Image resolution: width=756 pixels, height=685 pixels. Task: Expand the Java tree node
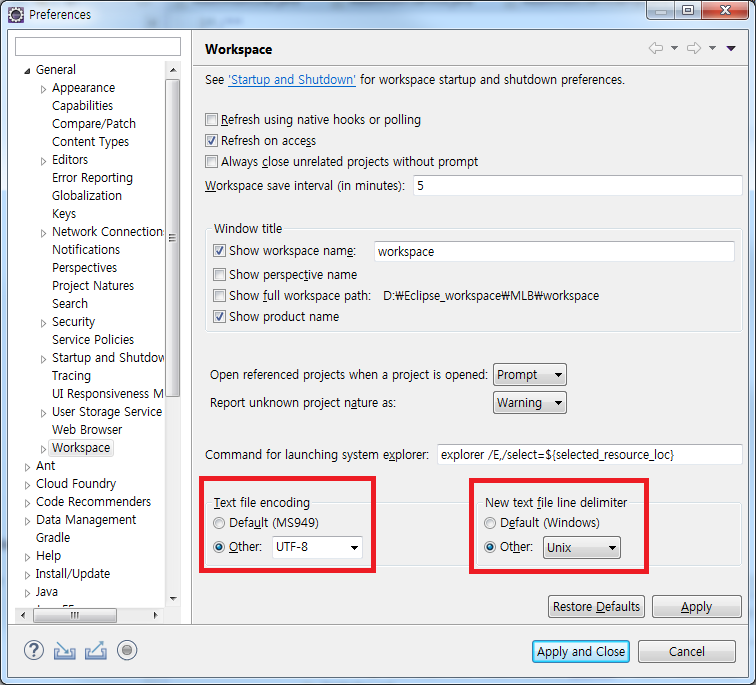(x=27, y=593)
